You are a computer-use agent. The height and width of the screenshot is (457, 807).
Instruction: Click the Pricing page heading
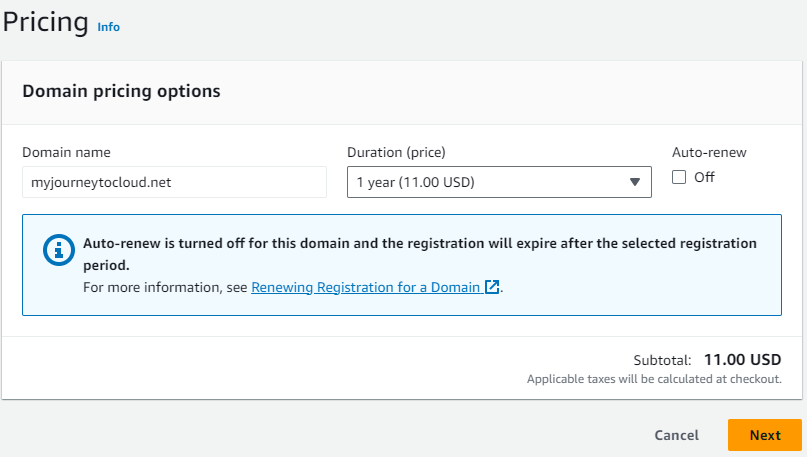pyautogui.click(x=46, y=22)
